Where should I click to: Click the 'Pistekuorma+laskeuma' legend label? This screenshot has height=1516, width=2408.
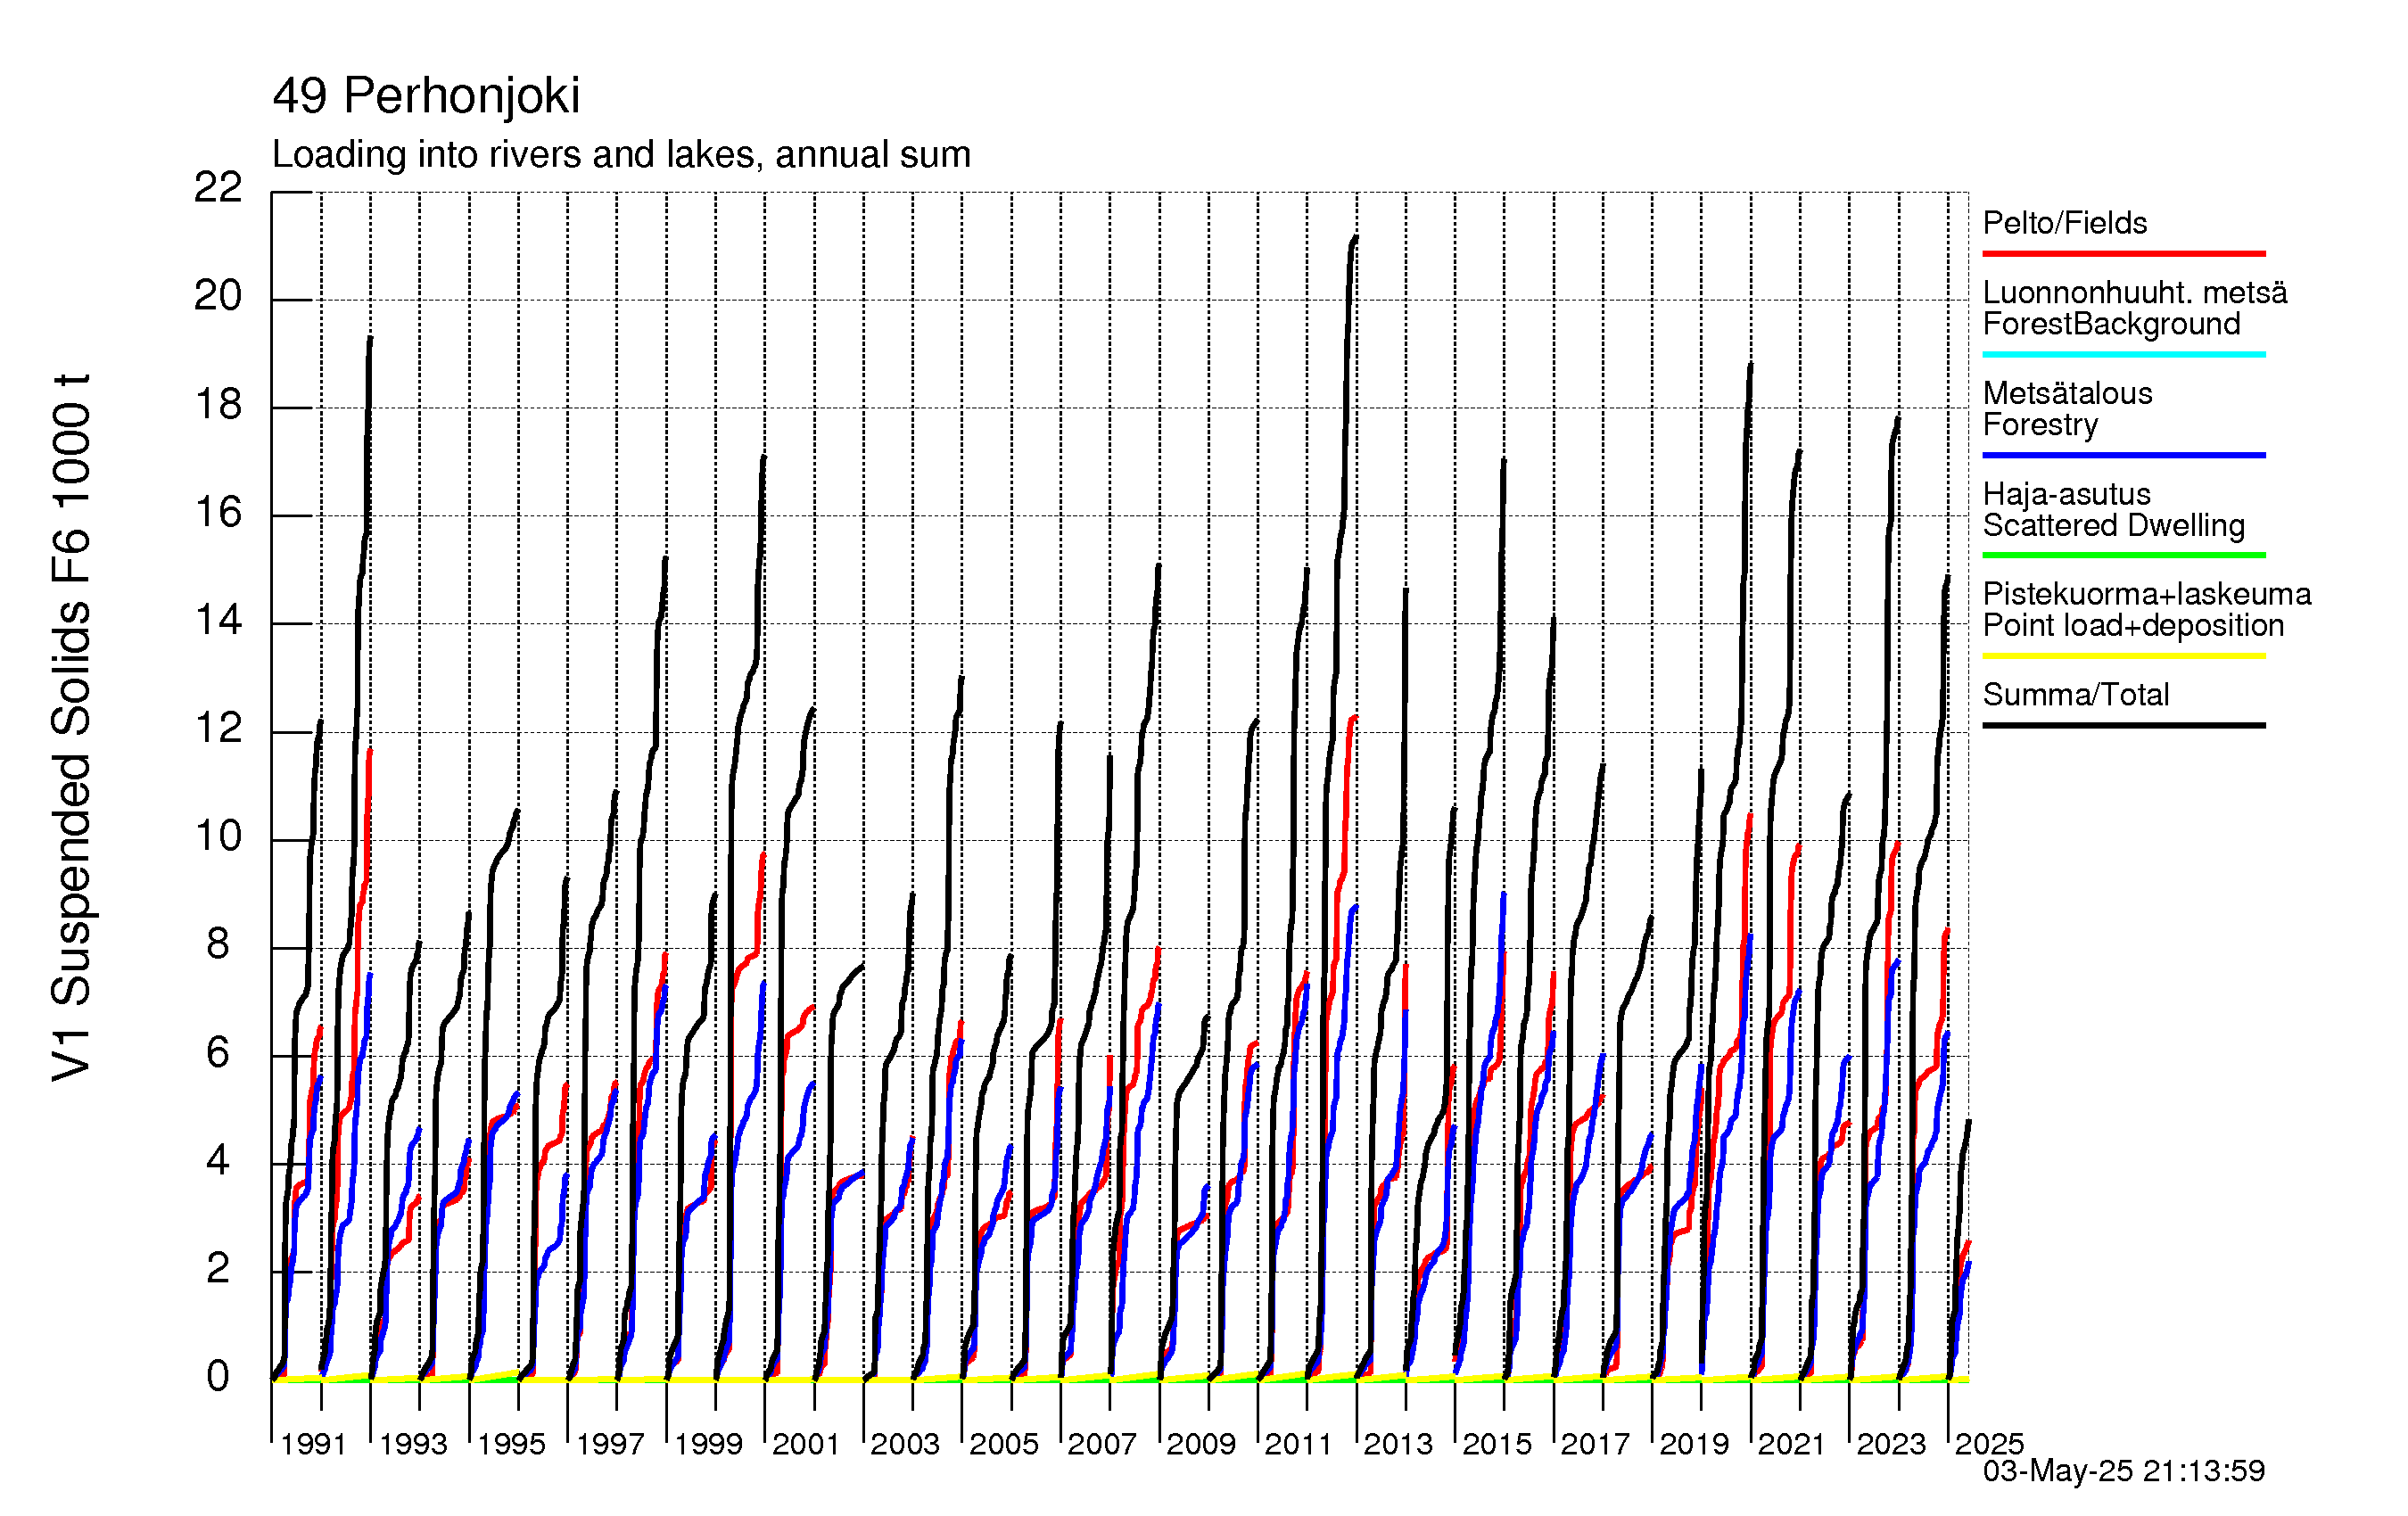(2146, 594)
